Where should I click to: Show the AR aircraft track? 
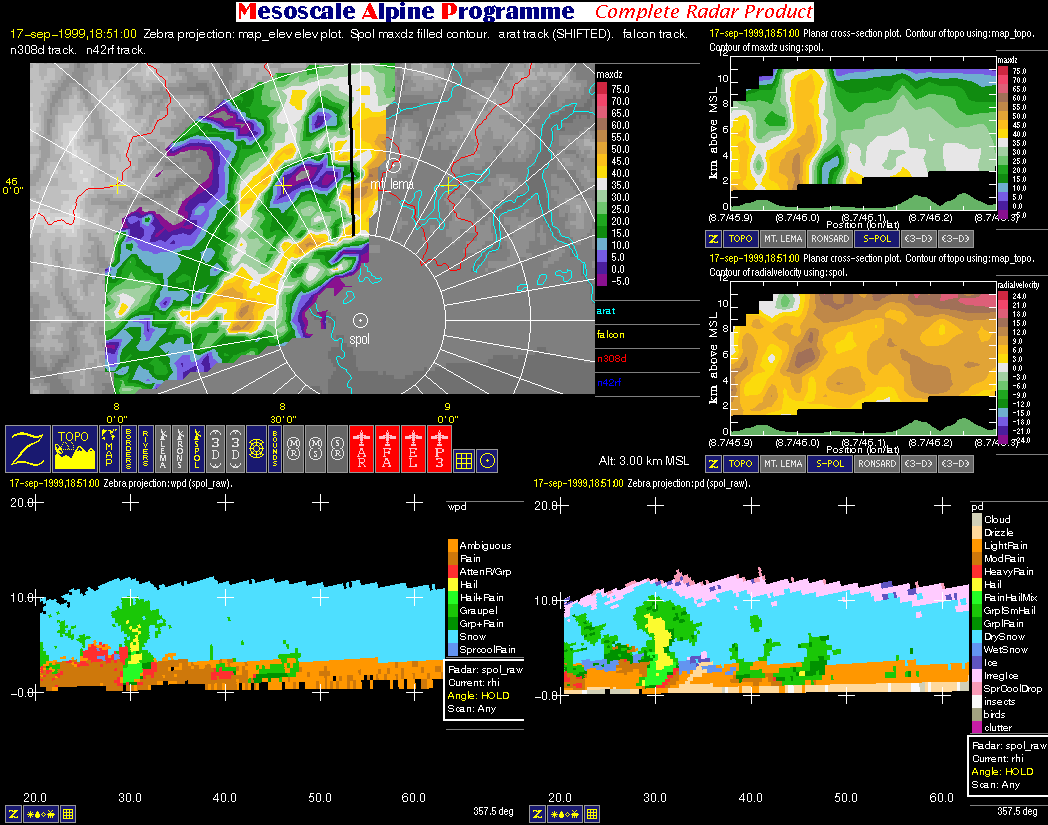point(362,449)
